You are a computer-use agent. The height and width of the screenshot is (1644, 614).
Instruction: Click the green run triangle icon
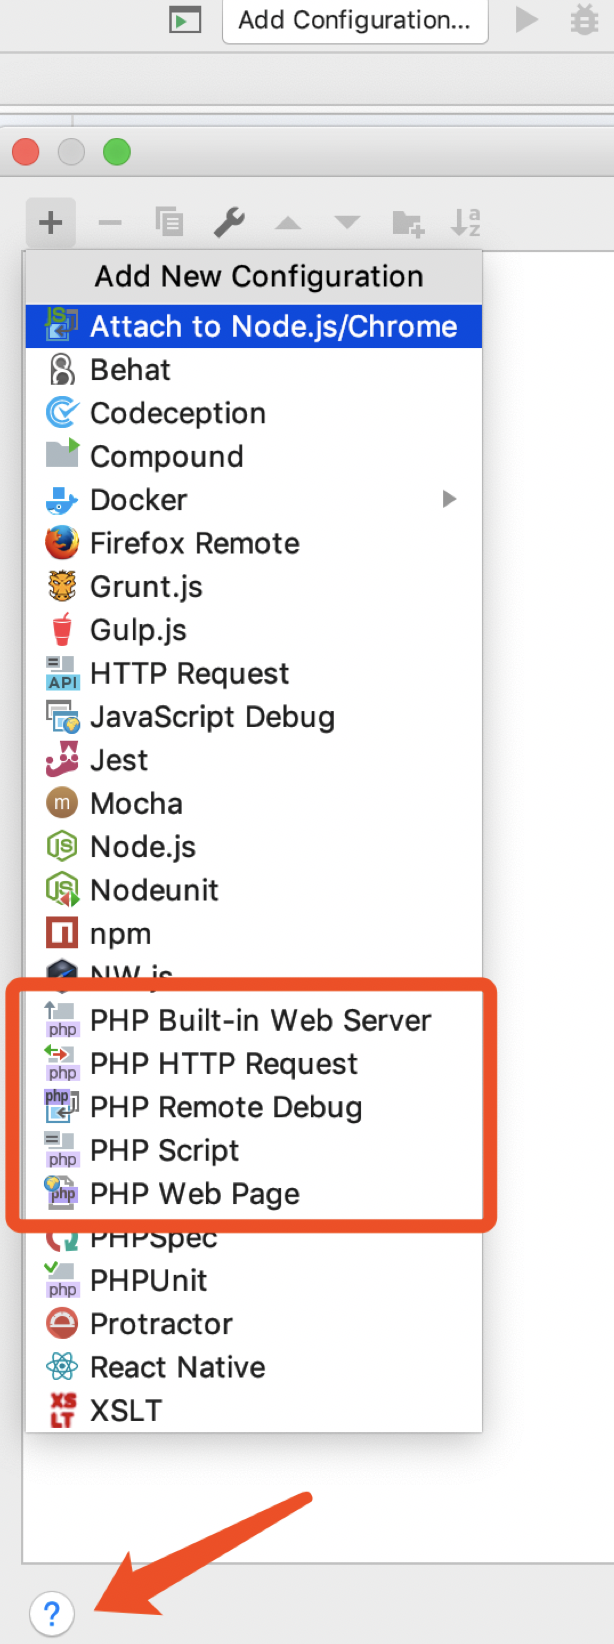click(526, 19)
